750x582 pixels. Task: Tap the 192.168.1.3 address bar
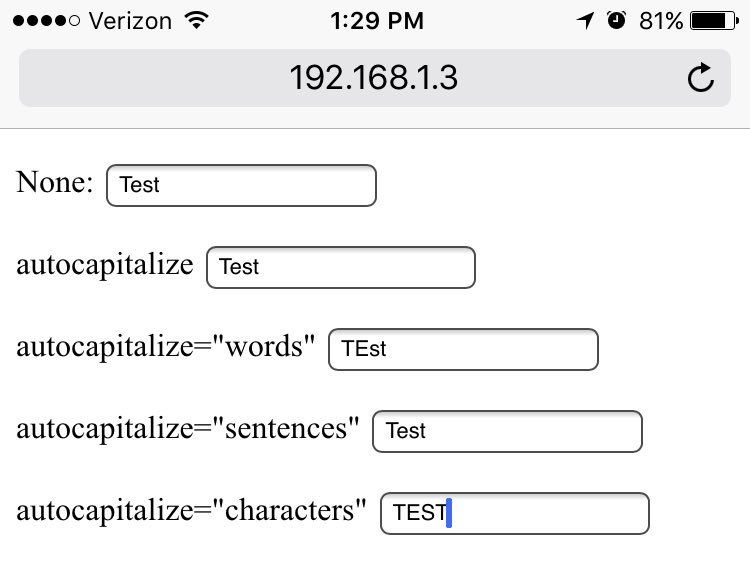tap(373, 77)
